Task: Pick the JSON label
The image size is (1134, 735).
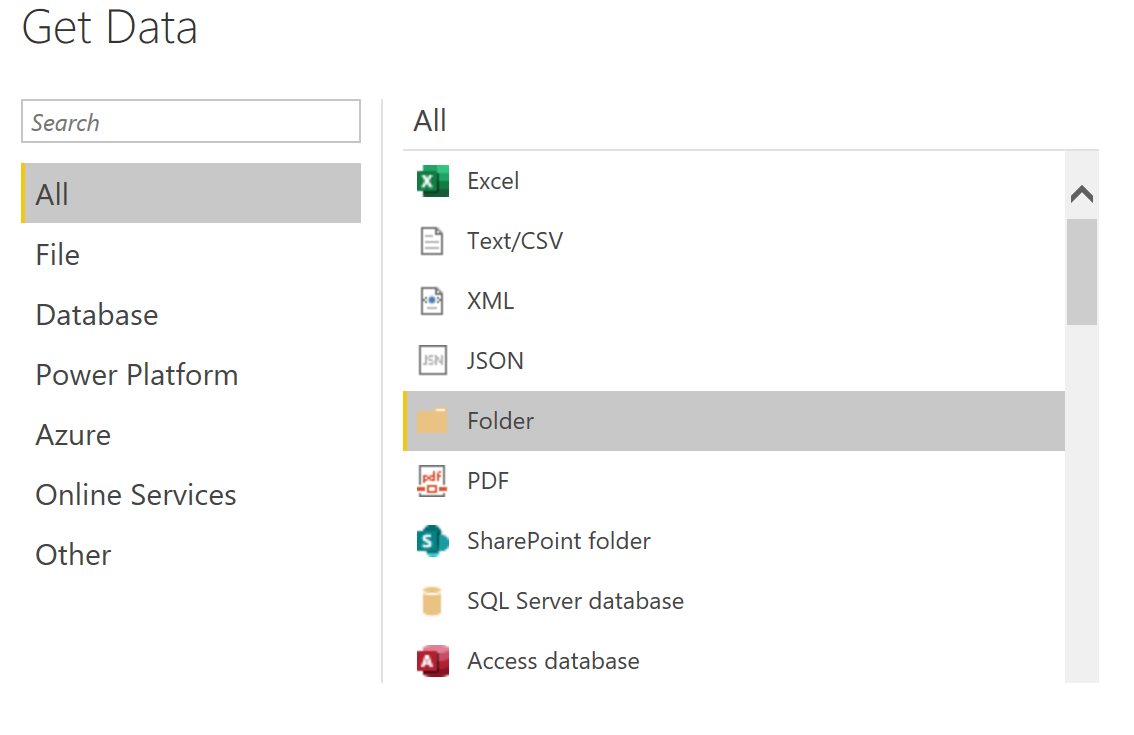Action: (495, 360)
